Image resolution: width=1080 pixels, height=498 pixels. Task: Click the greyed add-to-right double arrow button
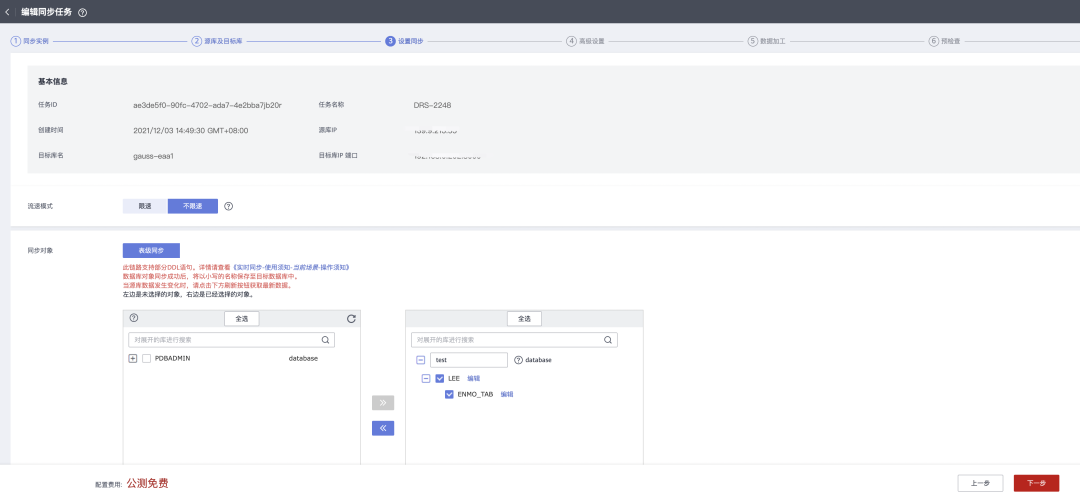click(383, 403)
